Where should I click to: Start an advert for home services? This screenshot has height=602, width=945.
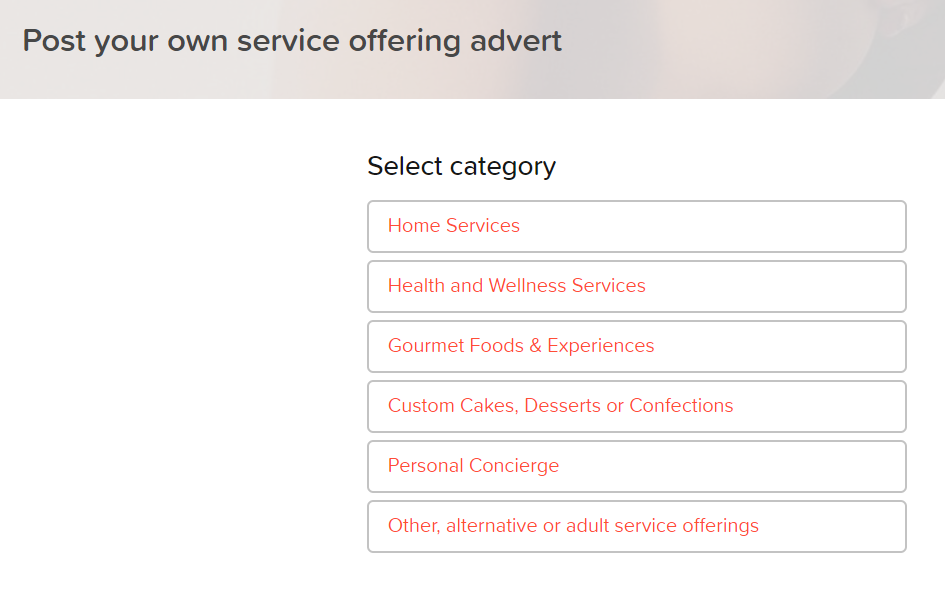coord(636,226)
